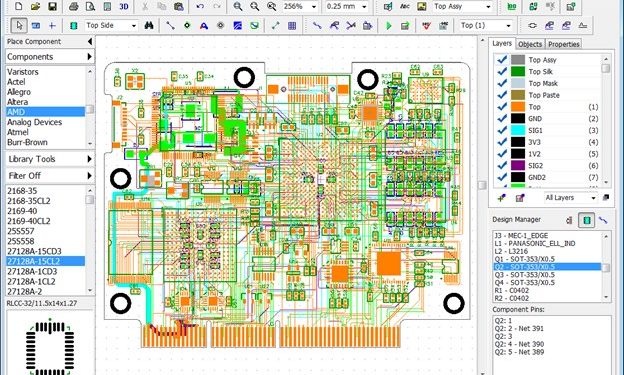Toggle visibility of Top Paste layer
The image size is (624, 375).
pos(502,95)
